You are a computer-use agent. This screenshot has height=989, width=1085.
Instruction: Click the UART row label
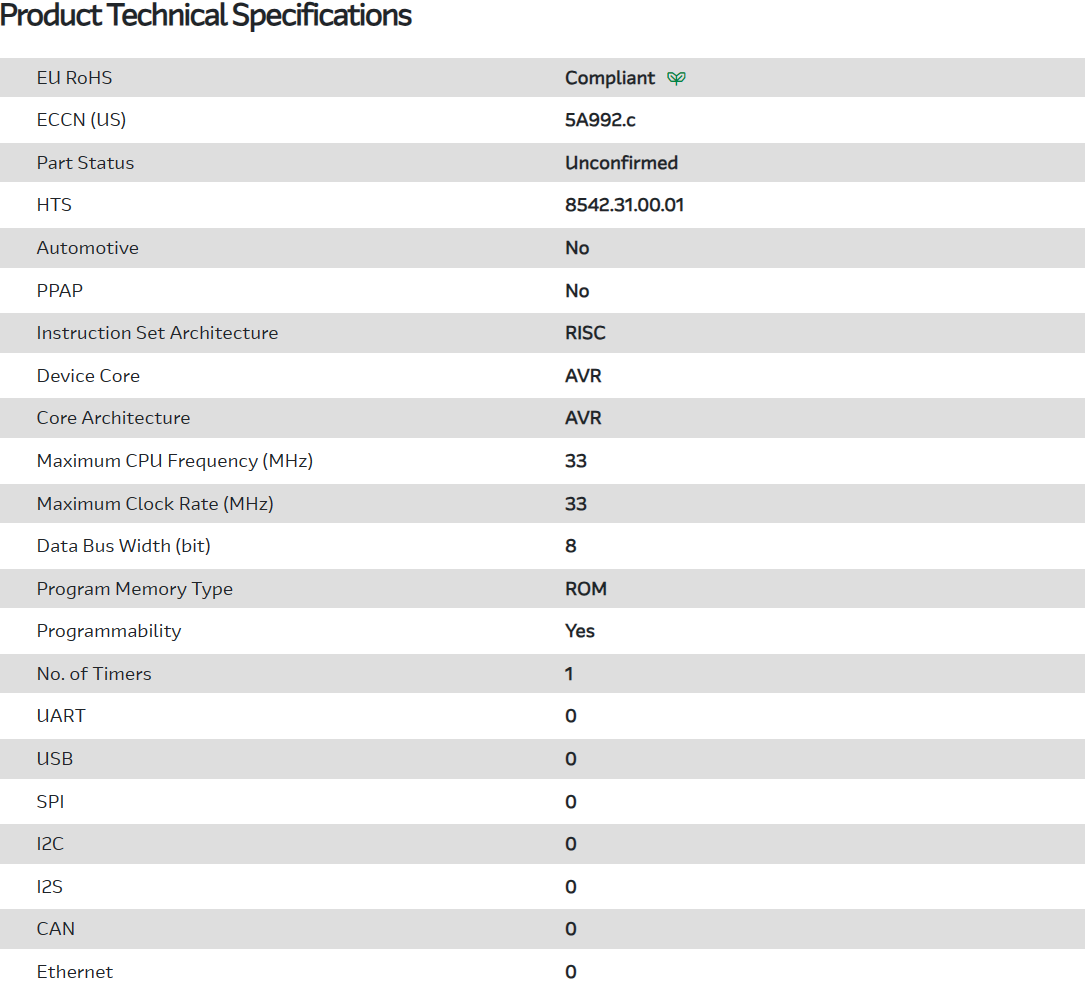61,716
